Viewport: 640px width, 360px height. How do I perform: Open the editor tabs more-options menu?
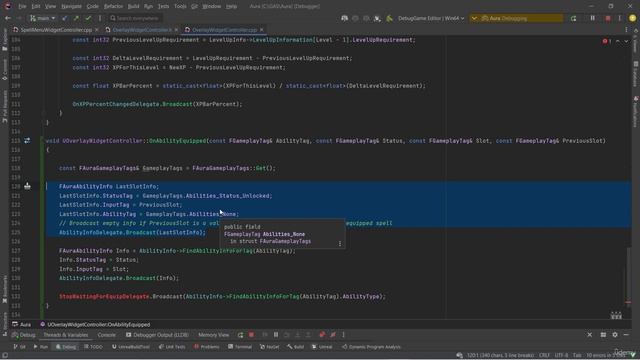(x=626, y=30)
